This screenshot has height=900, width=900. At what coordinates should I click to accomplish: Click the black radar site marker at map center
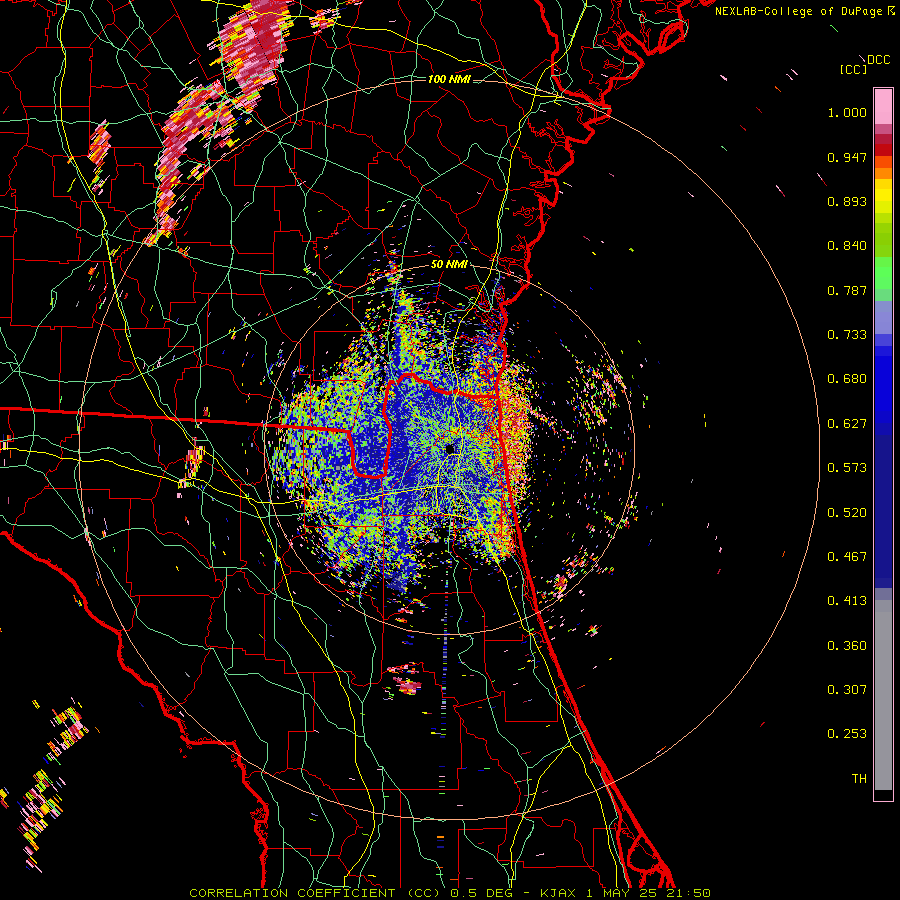(451, 449)
